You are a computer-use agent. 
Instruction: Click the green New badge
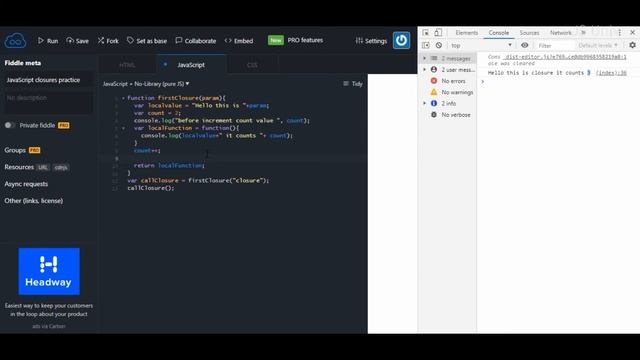point(276,40)
